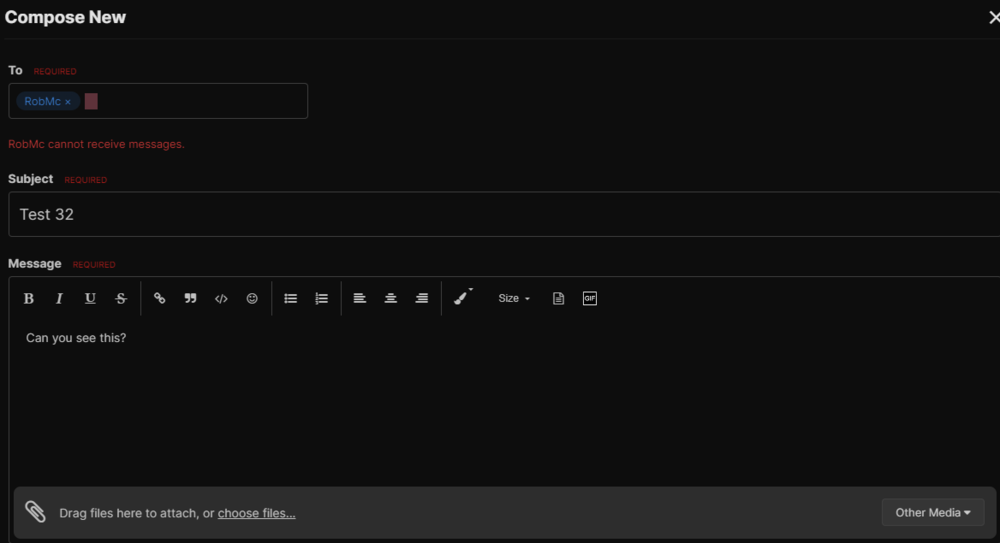
Task: Insert a bulleted list
Action: [291, 298]
